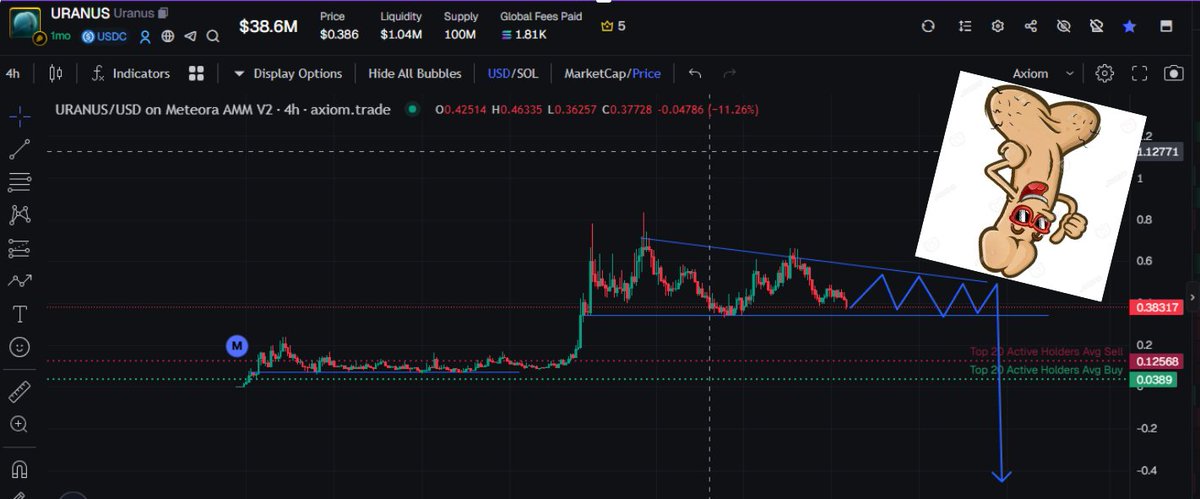The height and width of the screenshot is (499, 1200).
Task: Undo the last chart action
Action: 695,73
